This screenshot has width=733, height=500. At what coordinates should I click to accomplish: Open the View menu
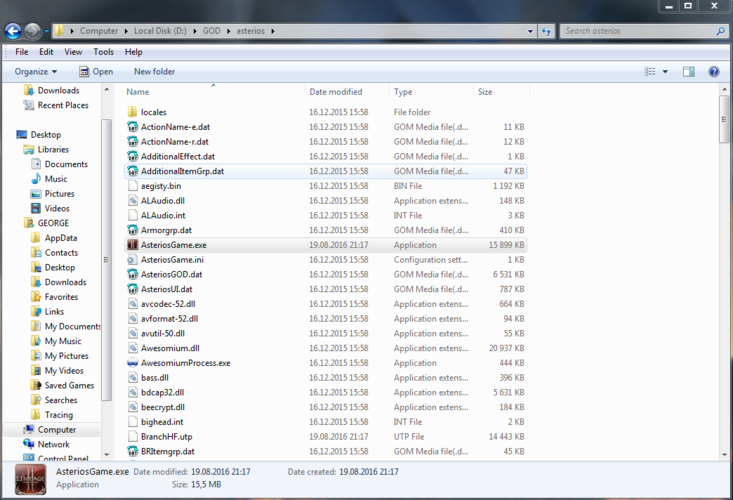[73, 52]
